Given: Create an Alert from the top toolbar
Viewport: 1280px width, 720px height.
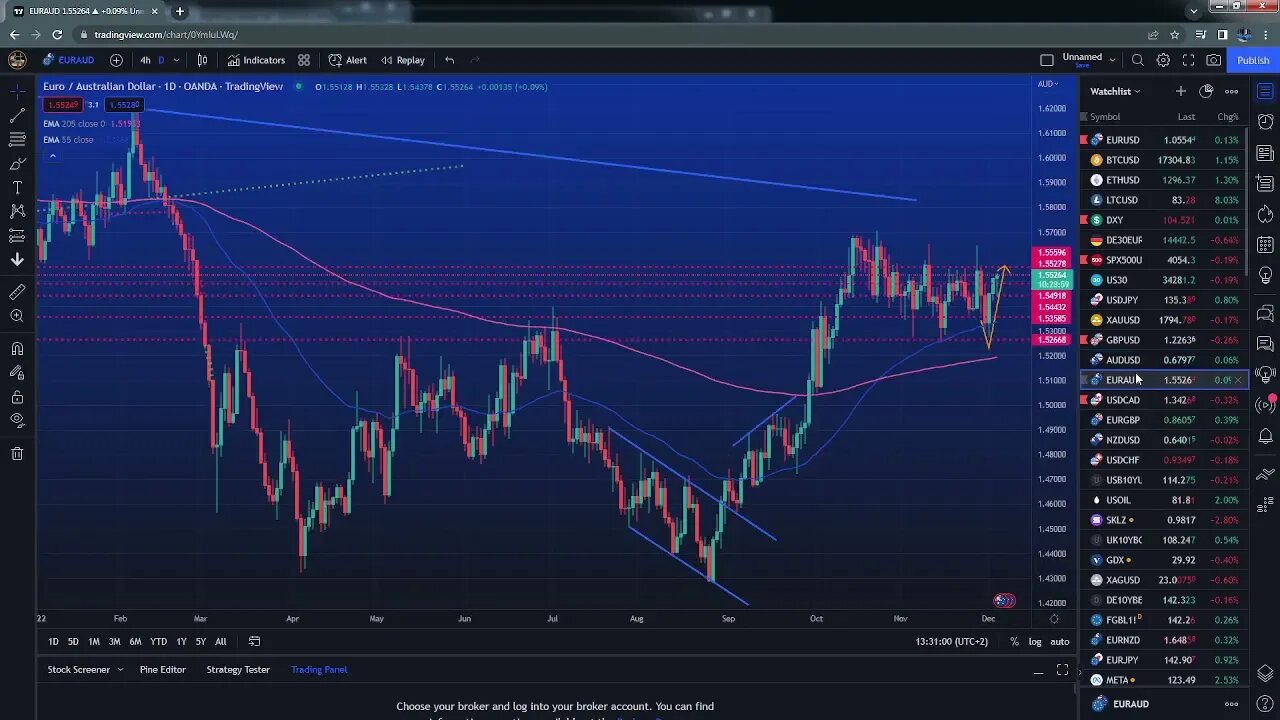Looking at the screenshot, I should [x=347, y=60].
